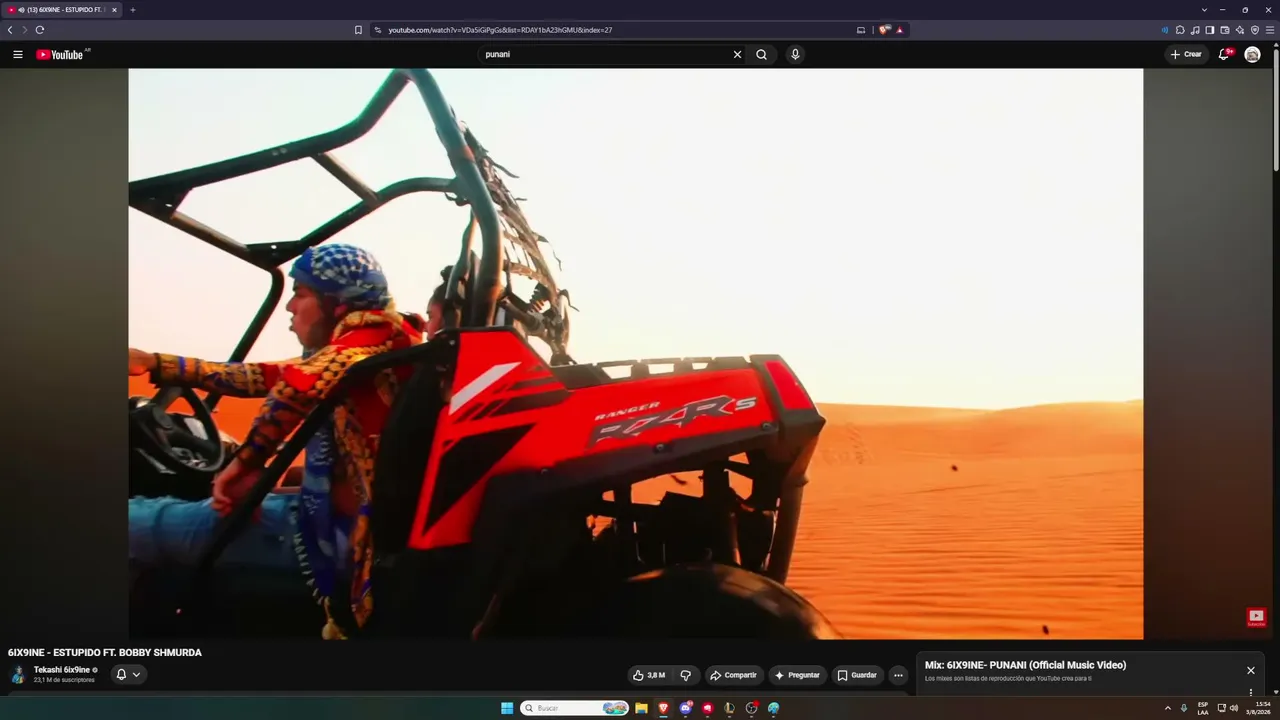1280x720 pixels.
Task: Open the Leo AI sparkle icon
Action: [1240, 30]
